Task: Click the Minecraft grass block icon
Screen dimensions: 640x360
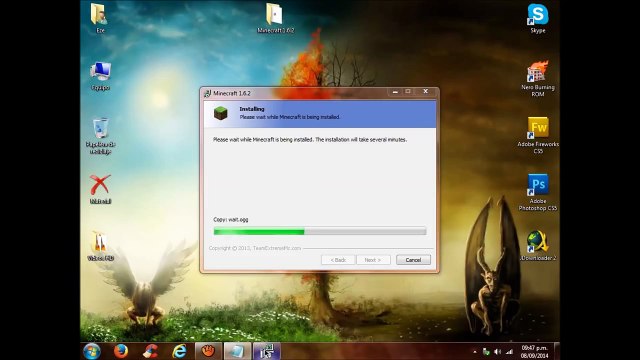Action: click(x=221, y=113)
